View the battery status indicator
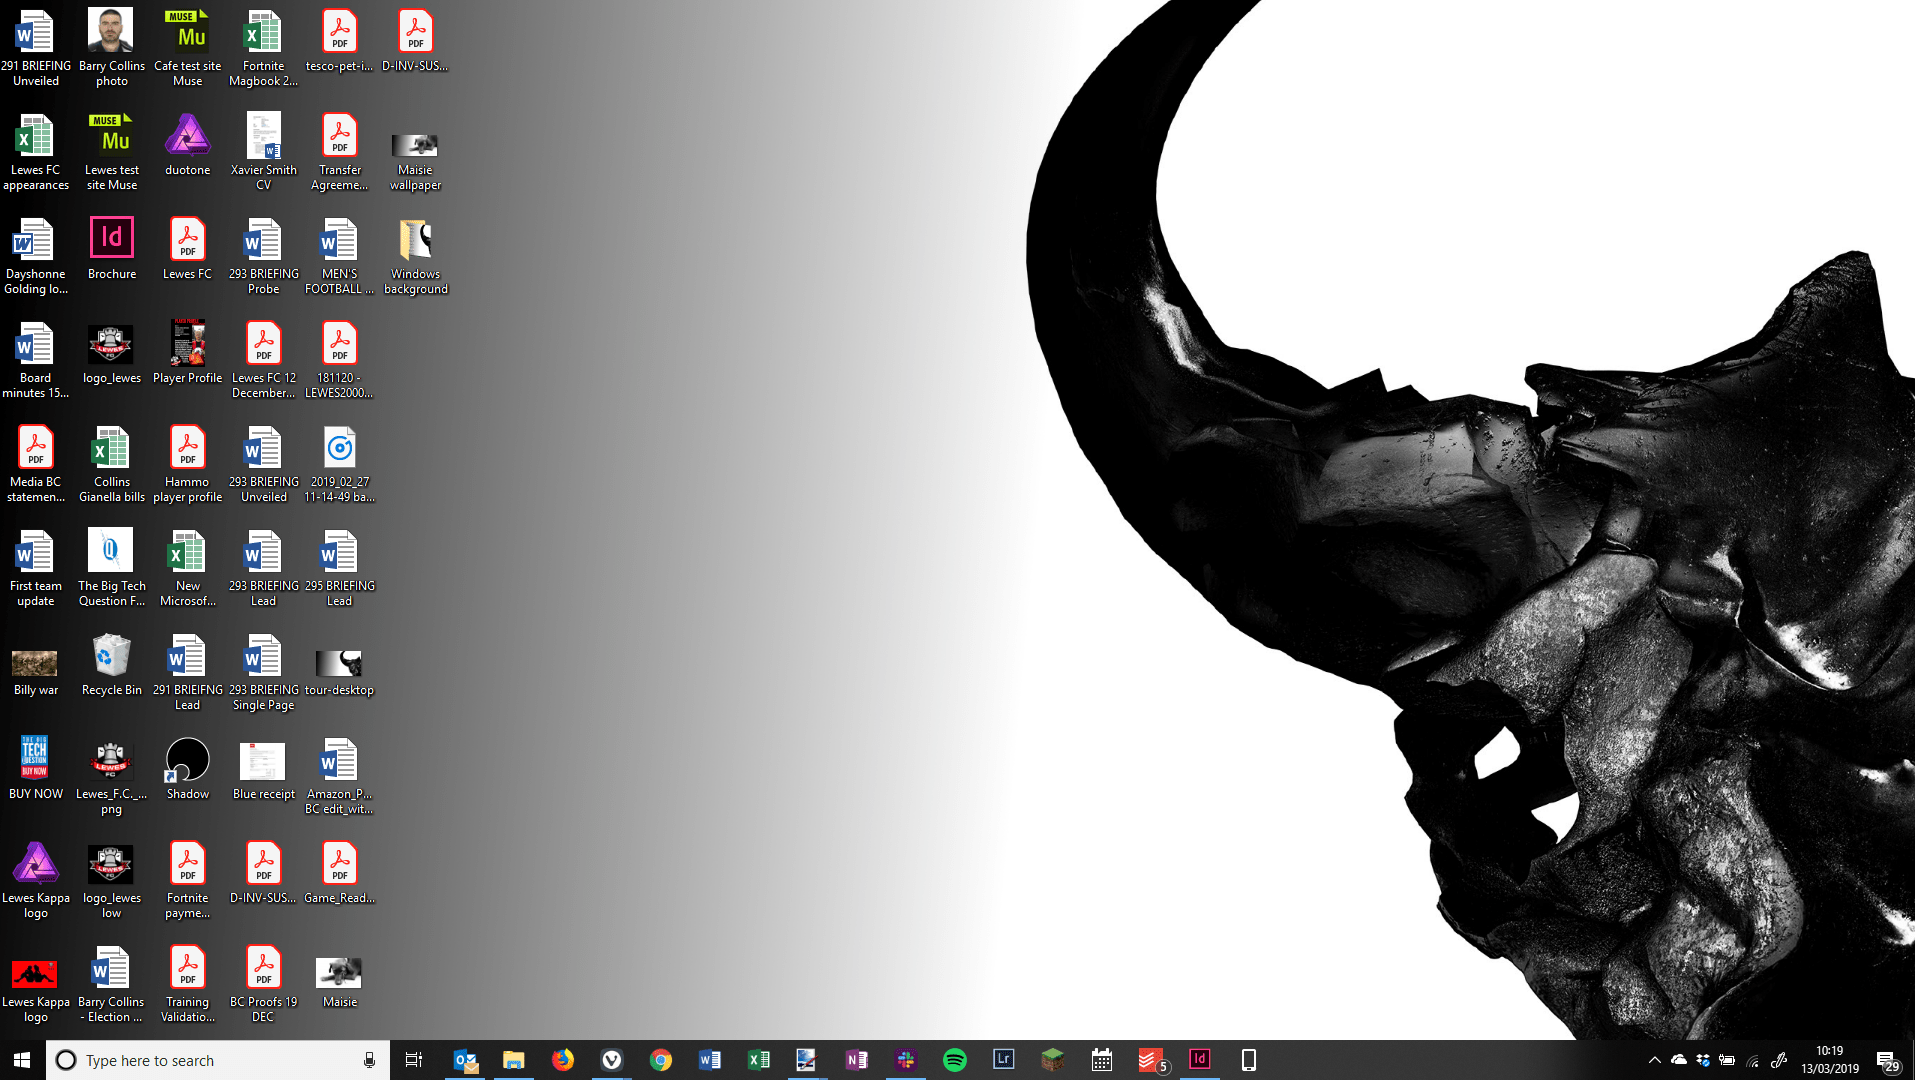The width and height of the screenshot is (1915, 1080). pos(1728,1059)
